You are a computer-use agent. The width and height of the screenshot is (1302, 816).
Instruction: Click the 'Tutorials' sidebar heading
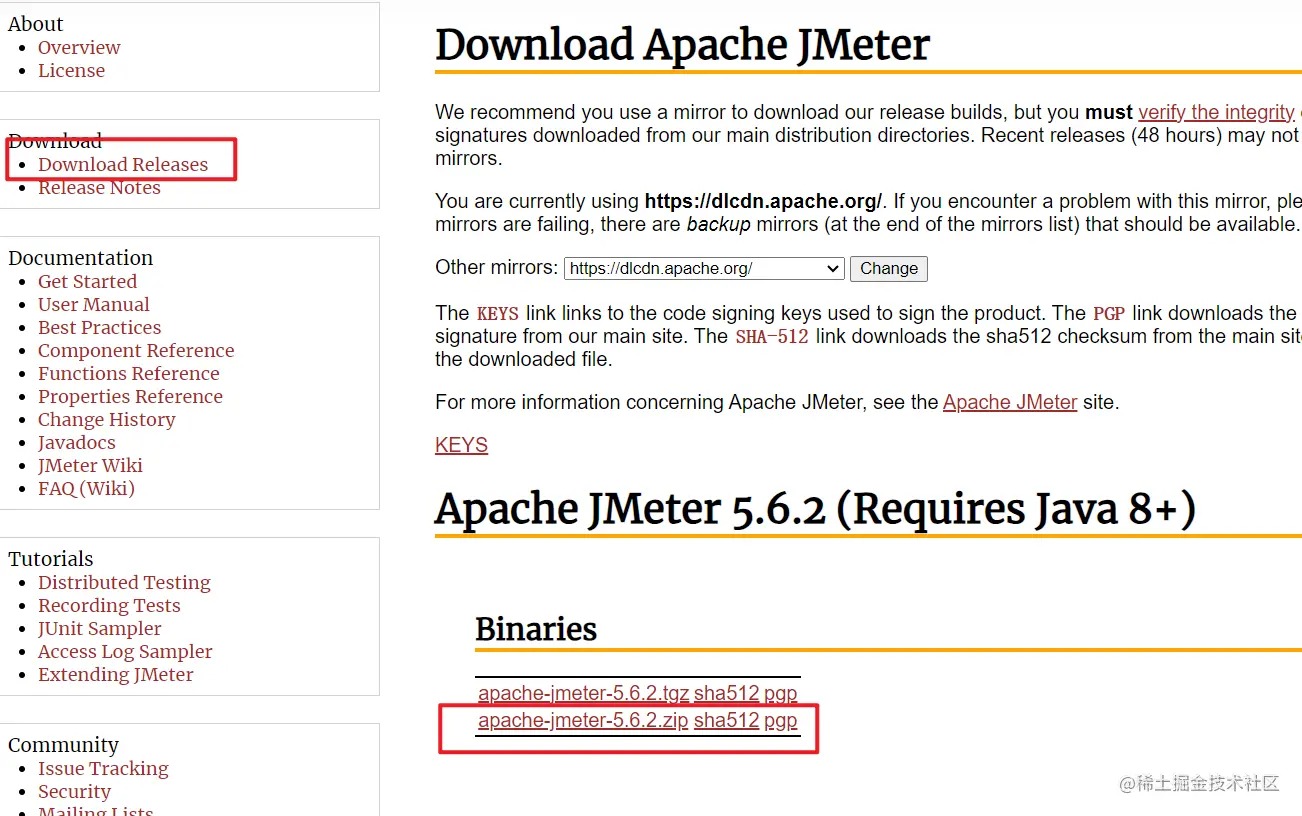pos(51,559)
